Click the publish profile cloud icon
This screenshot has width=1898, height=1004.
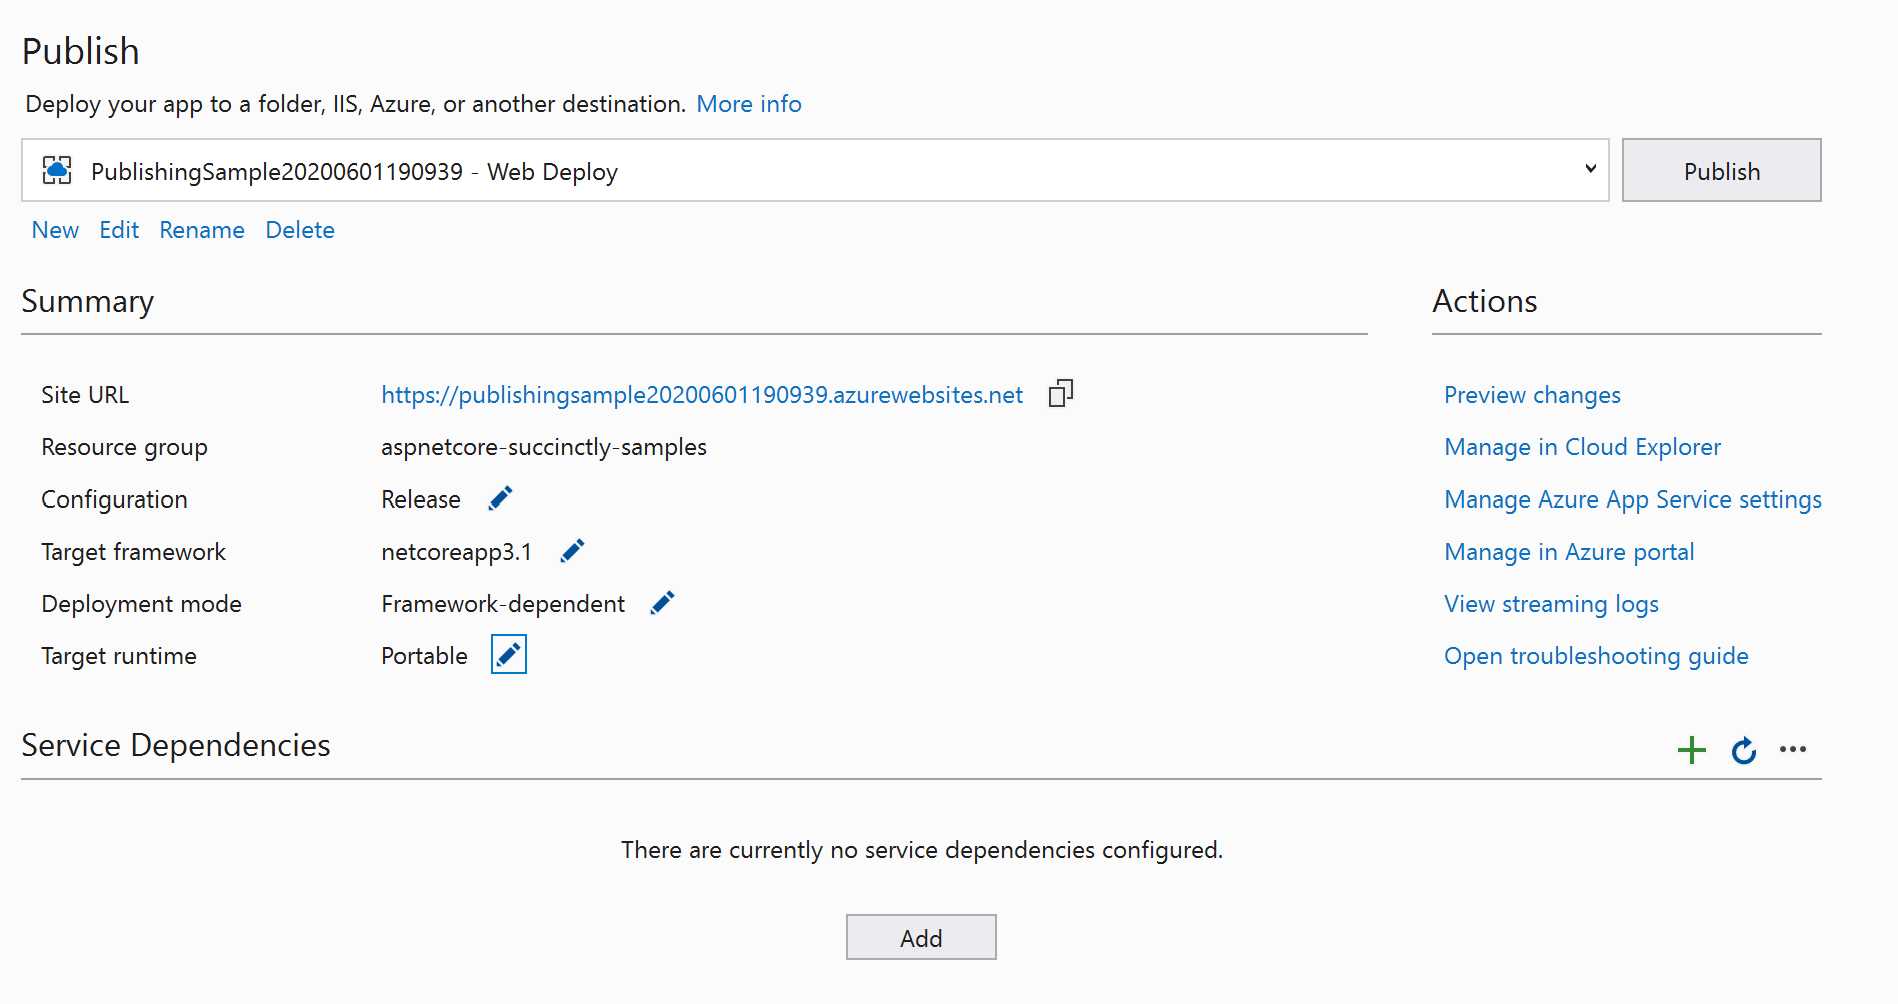pos(57,170)
